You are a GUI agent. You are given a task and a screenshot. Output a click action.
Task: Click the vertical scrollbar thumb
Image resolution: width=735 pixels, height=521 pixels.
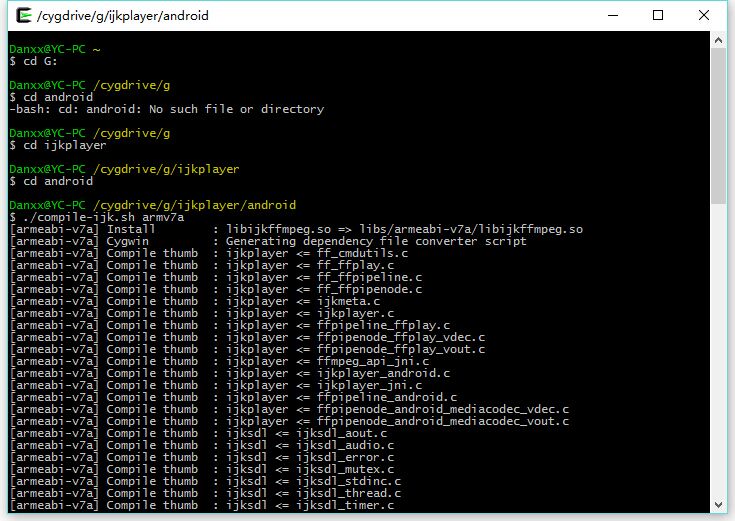pos(718,126)
